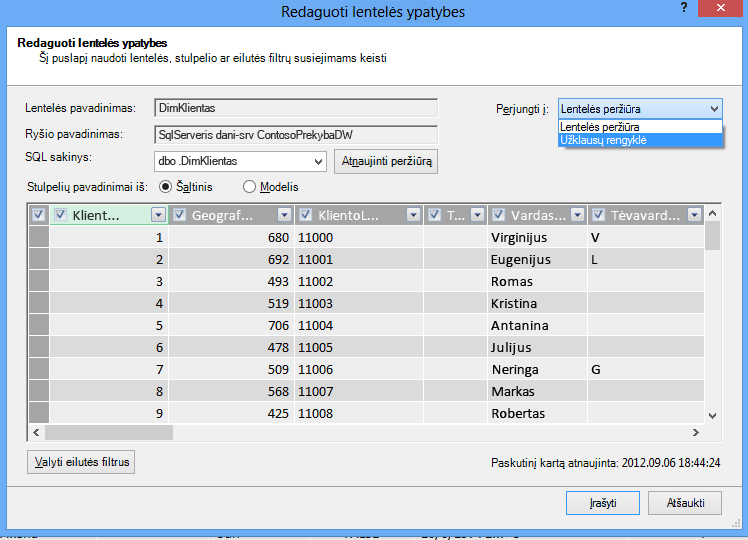Image resolution: width=748 pixels, height=540 pixels.
Task: Click the cell containing Kristina
Action: click(537, 303)
